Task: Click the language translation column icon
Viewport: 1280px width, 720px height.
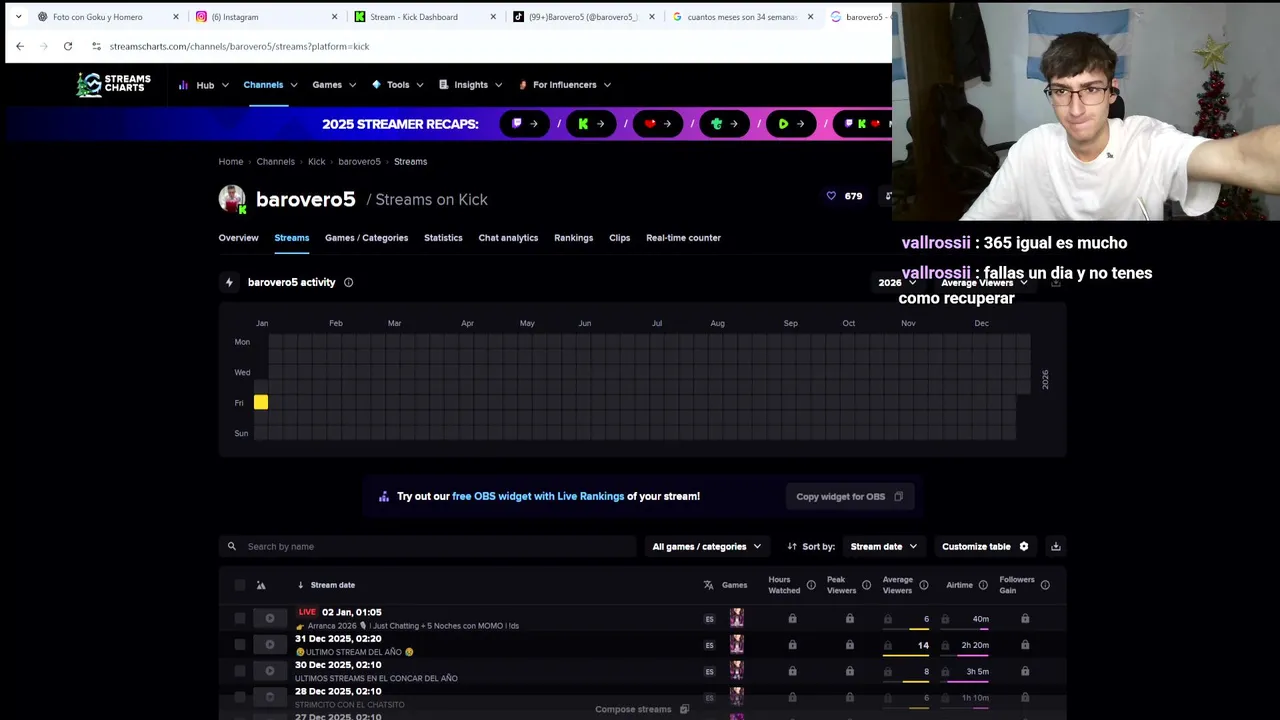Action: (x=708, y=585)
